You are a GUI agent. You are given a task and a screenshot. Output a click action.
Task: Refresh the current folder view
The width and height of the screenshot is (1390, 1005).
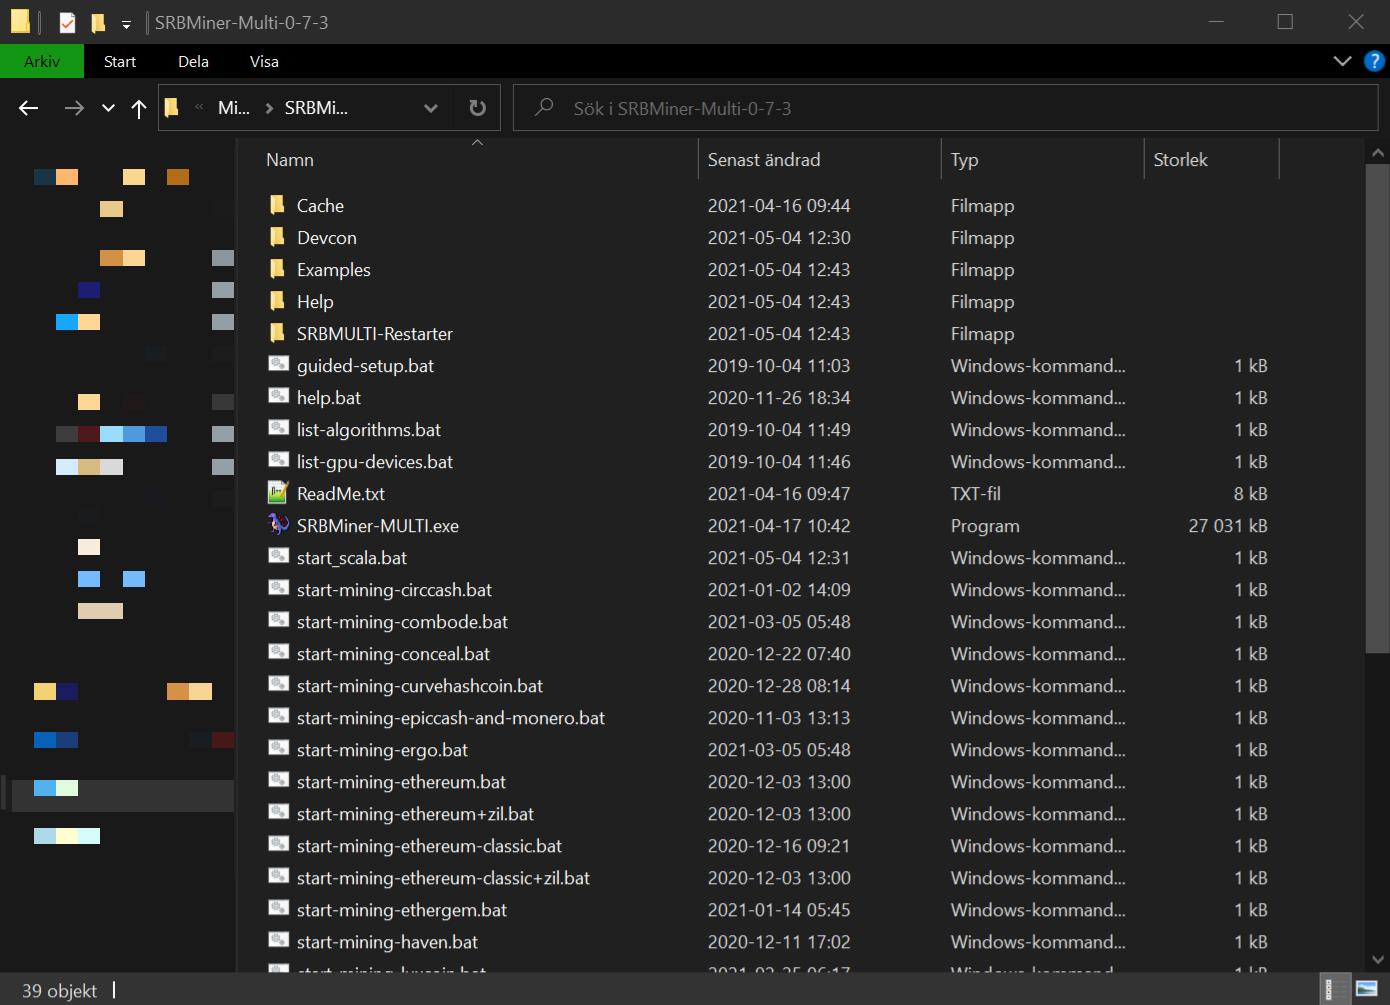[478, 108]
